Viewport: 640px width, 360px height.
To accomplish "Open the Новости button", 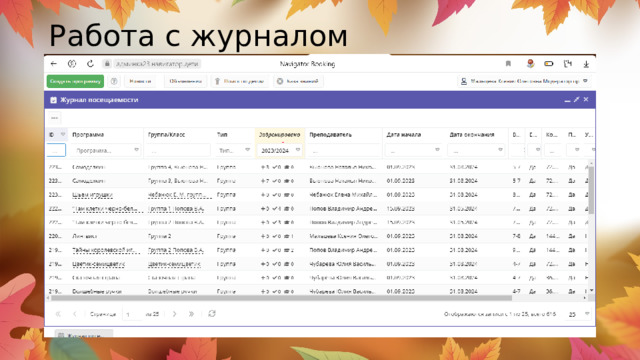I will [x=140, y=81].
